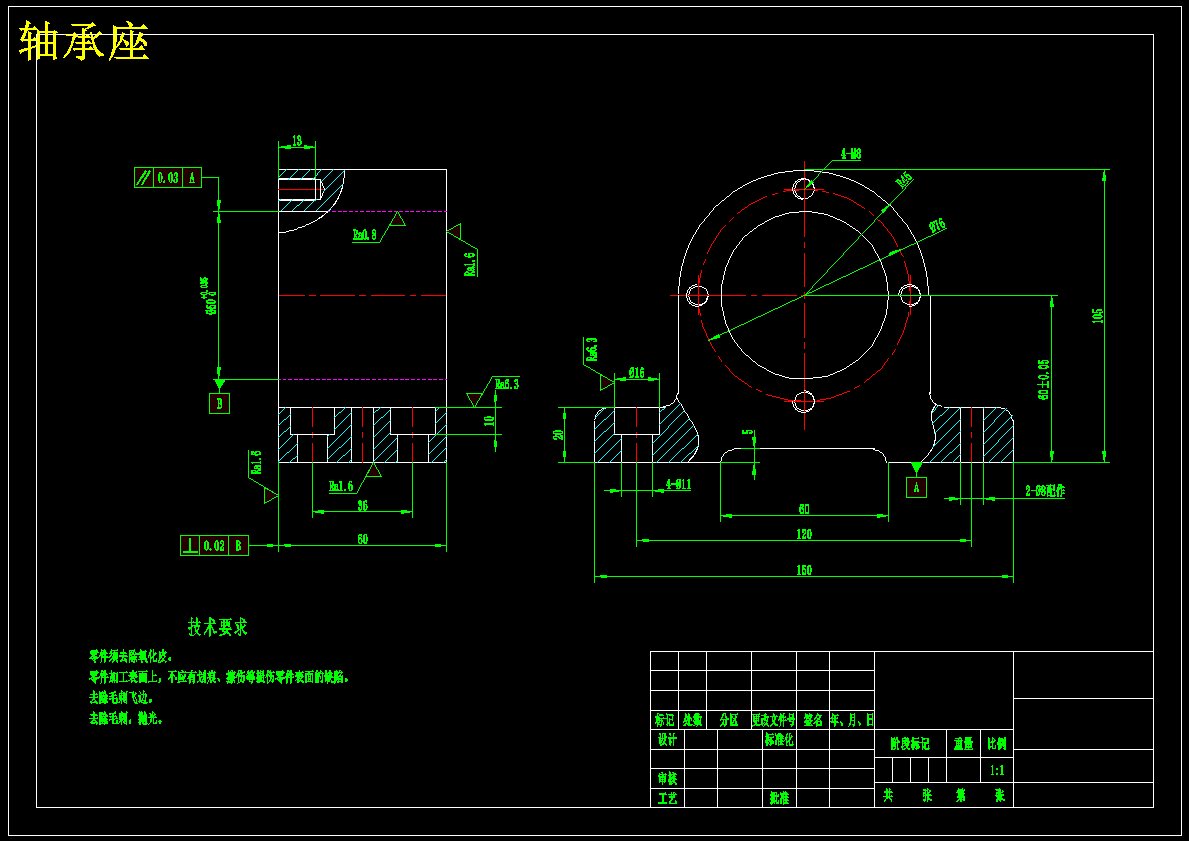Screen dimensions: 1189x841
Task: Click the "5" slot depth dimension
Action: click(x=748, y=433)
